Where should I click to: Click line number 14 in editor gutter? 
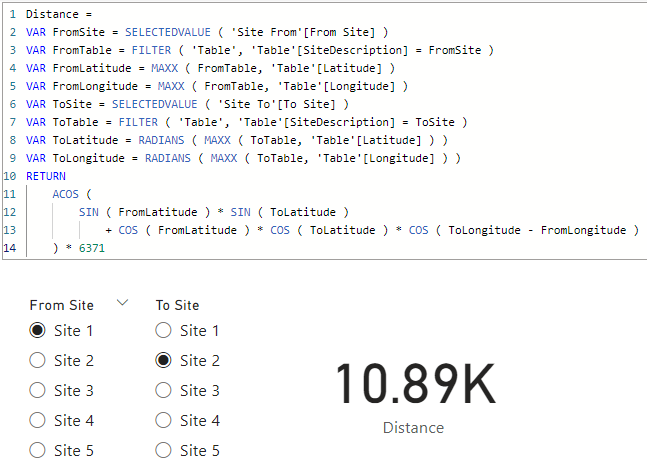click(10, 248)
